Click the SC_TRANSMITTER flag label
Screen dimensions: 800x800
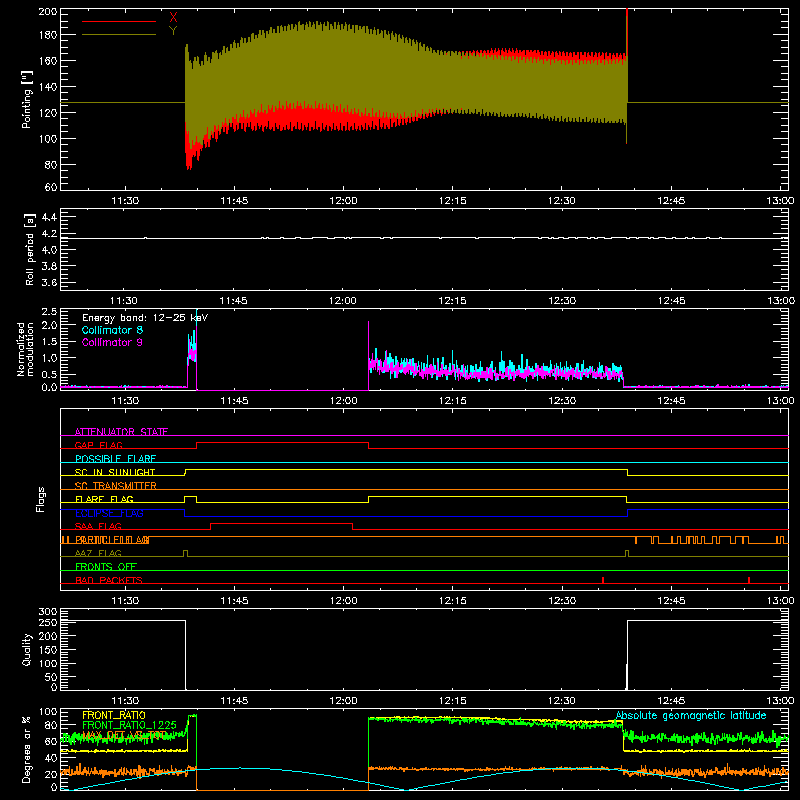[x=116, y=486]
